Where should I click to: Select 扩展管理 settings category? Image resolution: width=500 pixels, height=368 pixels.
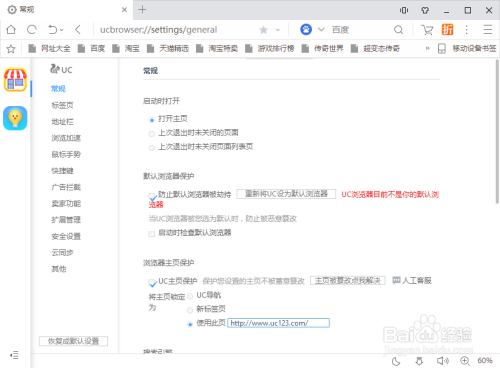(66, 220)
